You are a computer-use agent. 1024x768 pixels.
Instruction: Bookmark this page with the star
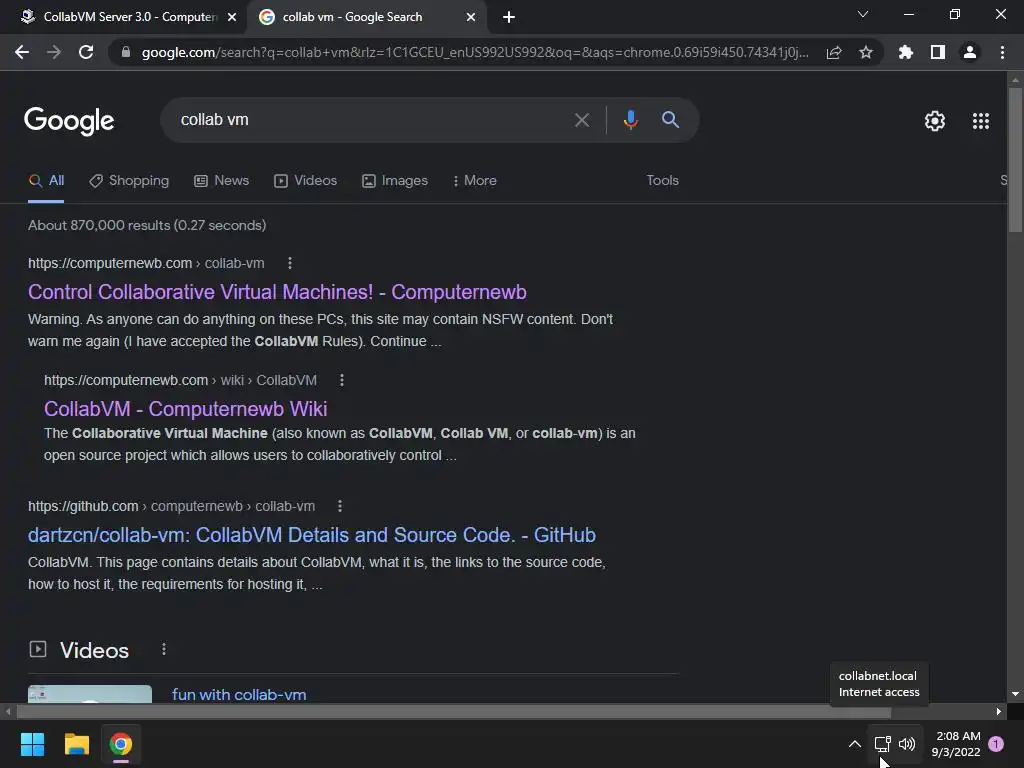tap(866, 52)
